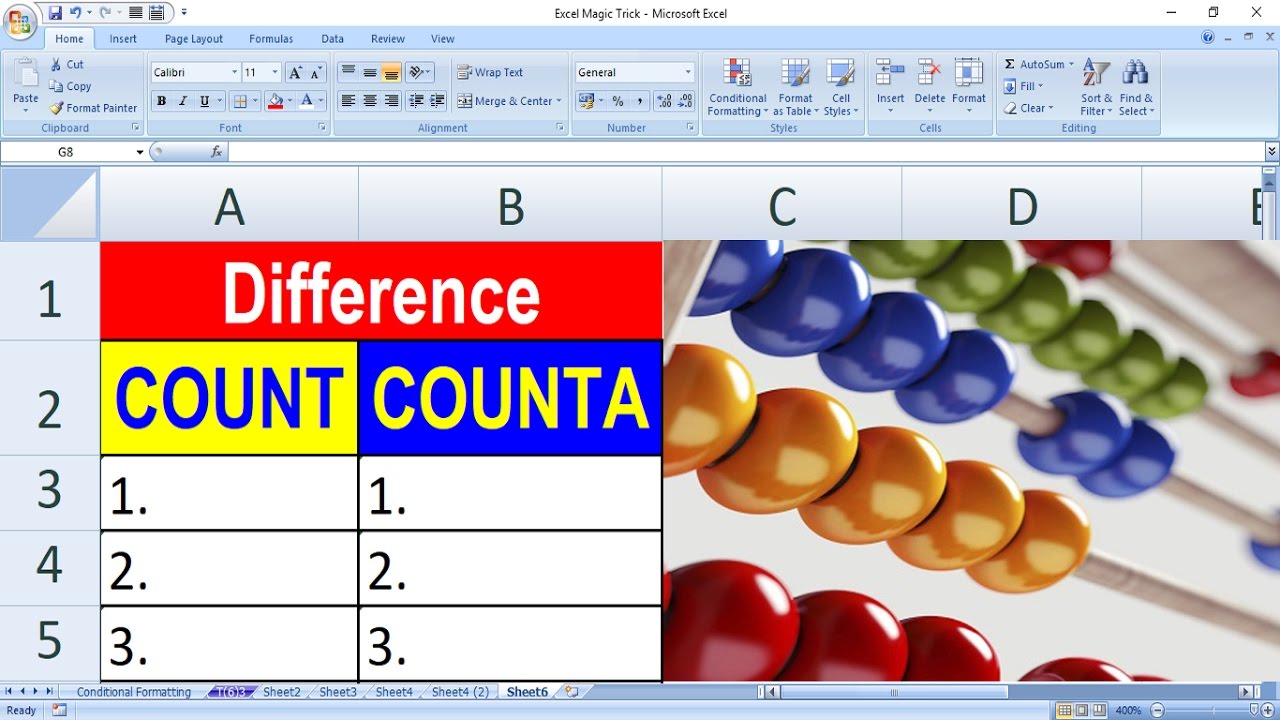
Task: Toggle Underline formatting
Action: pyautogui.click(x=204, y=101)
